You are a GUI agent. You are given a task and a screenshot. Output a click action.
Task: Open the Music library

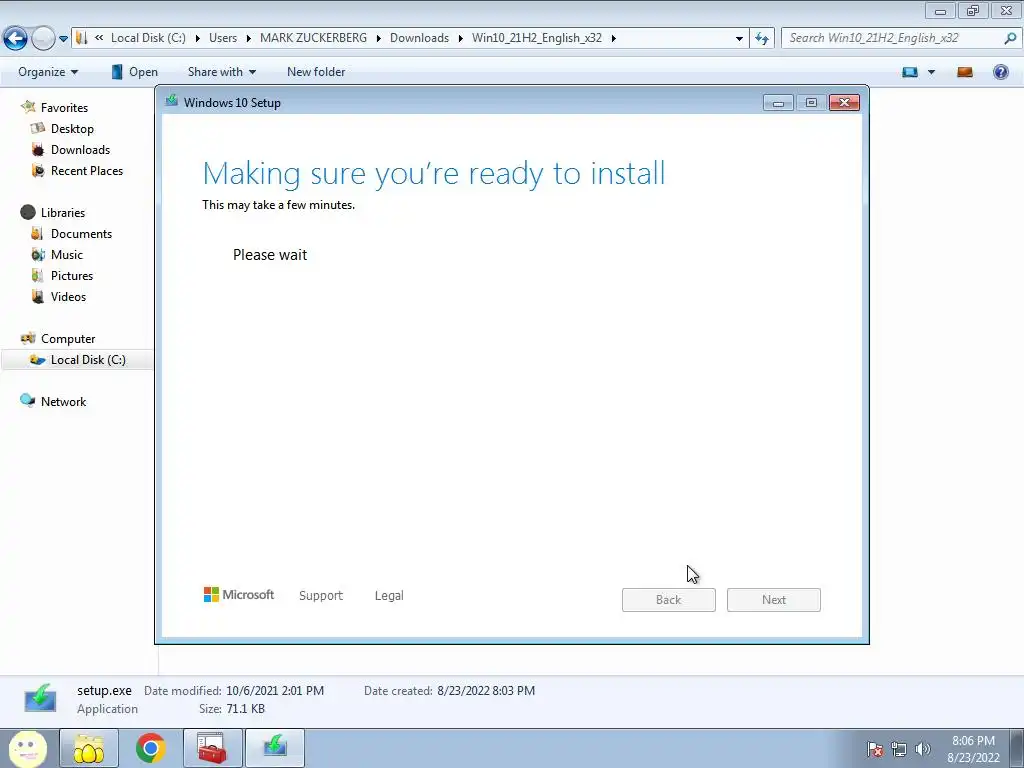(67, 255)
